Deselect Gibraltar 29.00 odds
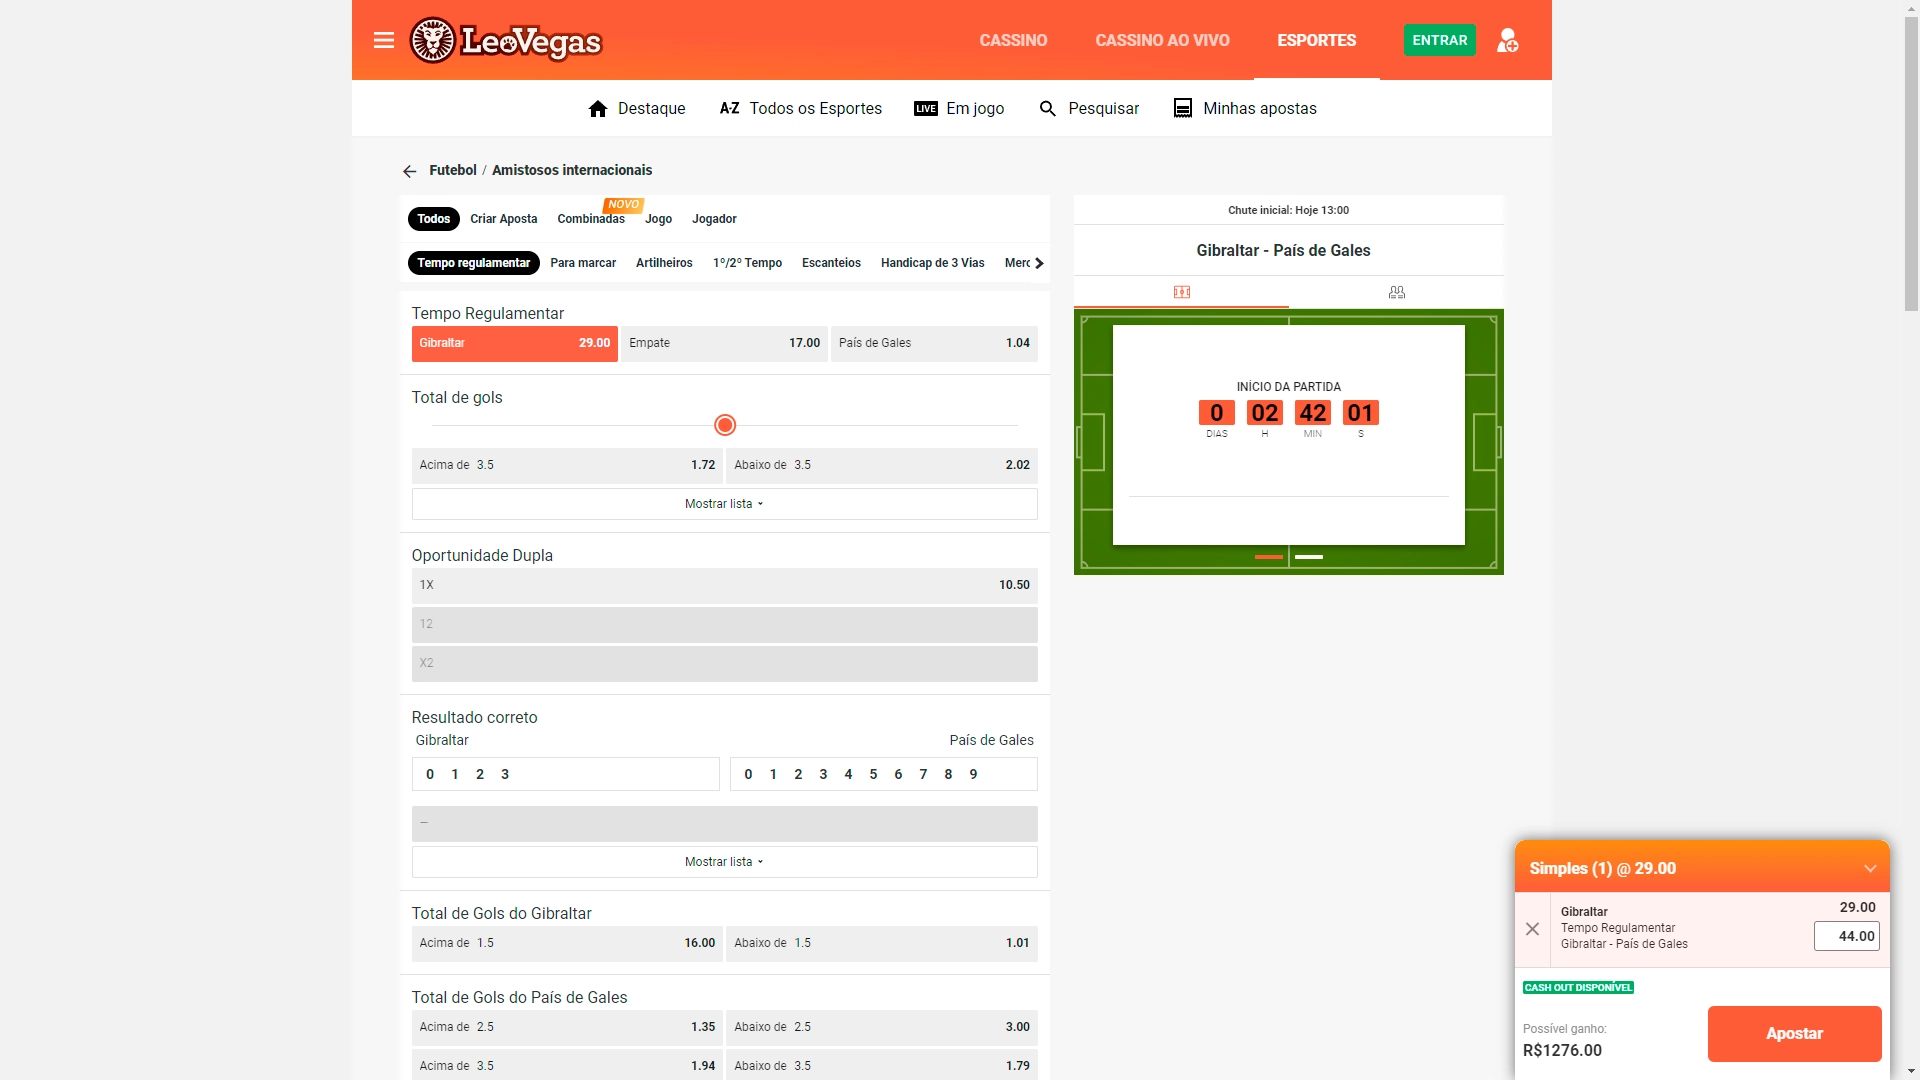This screenshot has width=1920, height=1080. pos(515,343)
